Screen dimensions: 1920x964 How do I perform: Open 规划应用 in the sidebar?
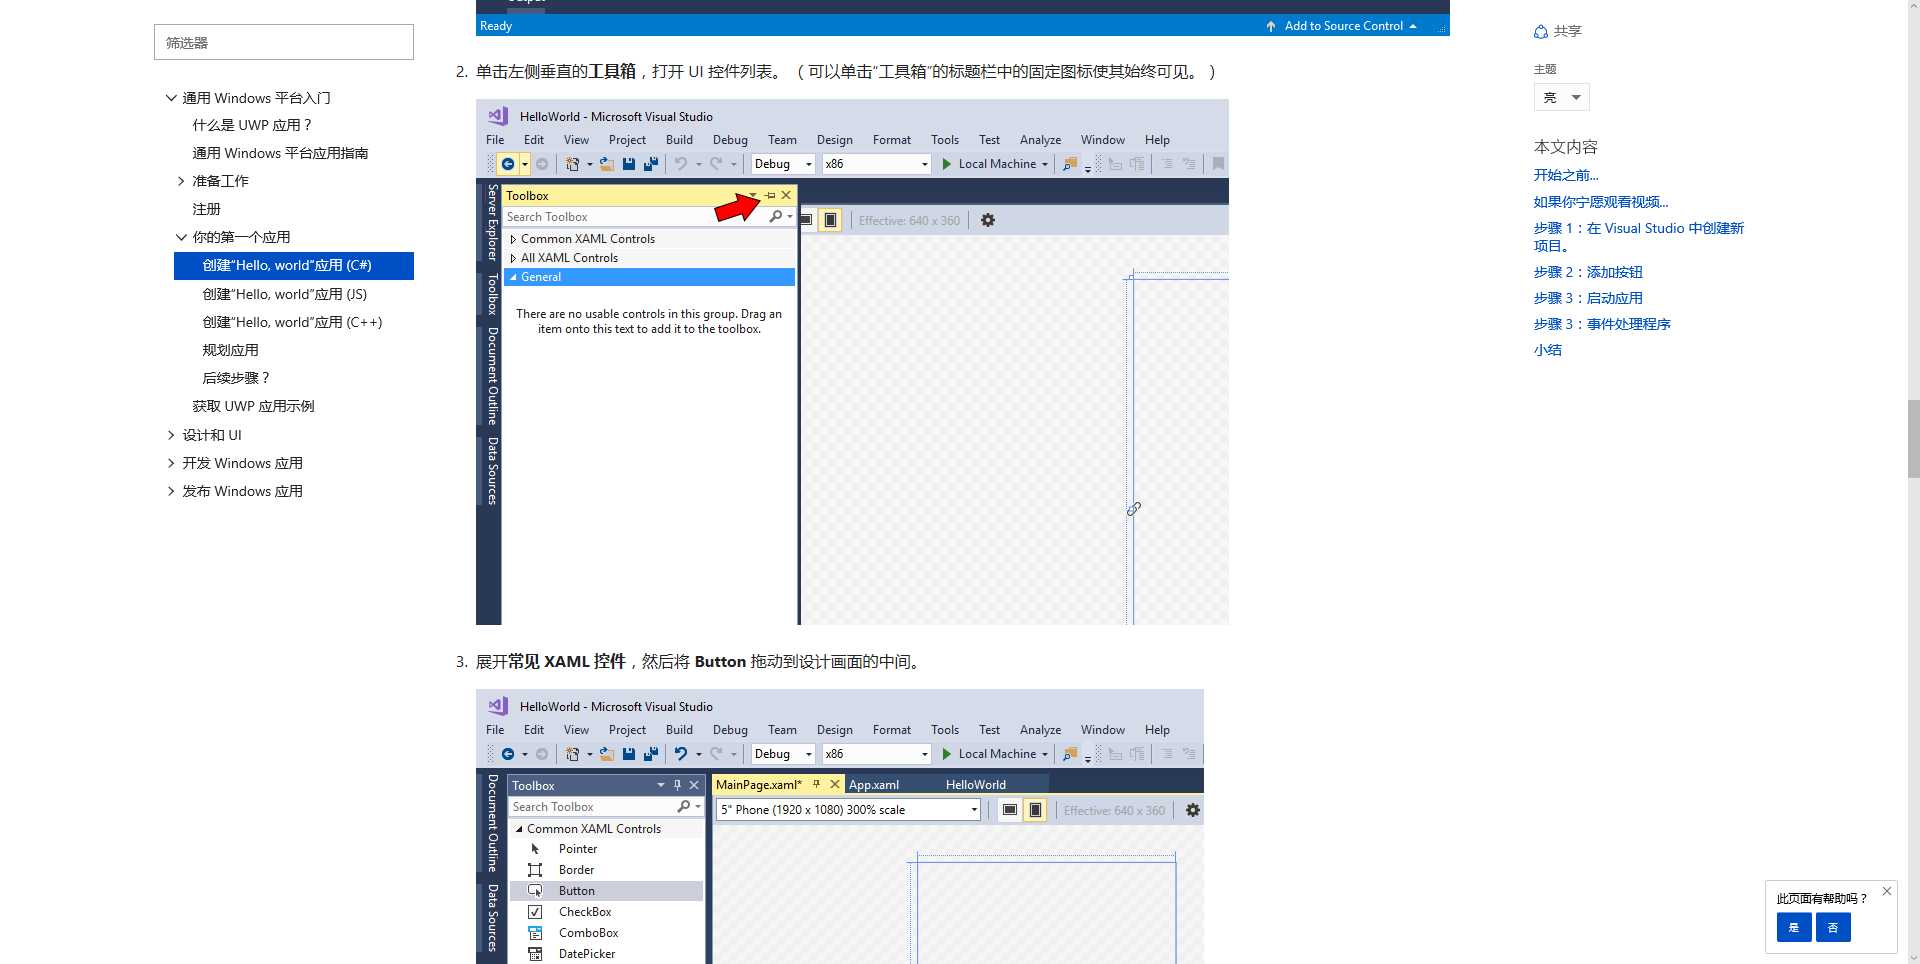(230, 350)
